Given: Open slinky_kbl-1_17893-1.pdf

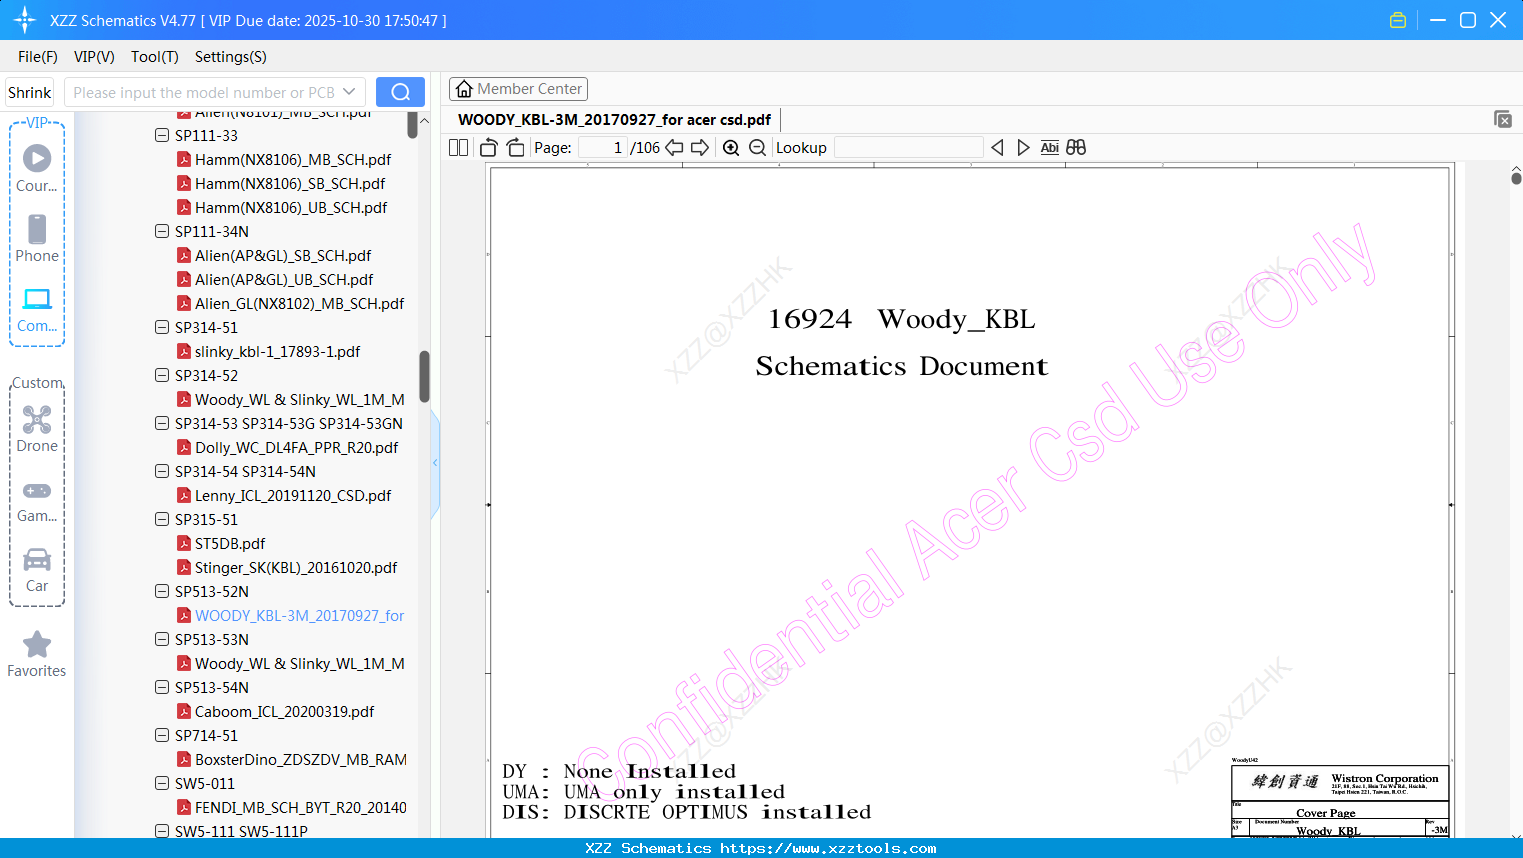Looking at the screenshot, I should coord(278,351).
